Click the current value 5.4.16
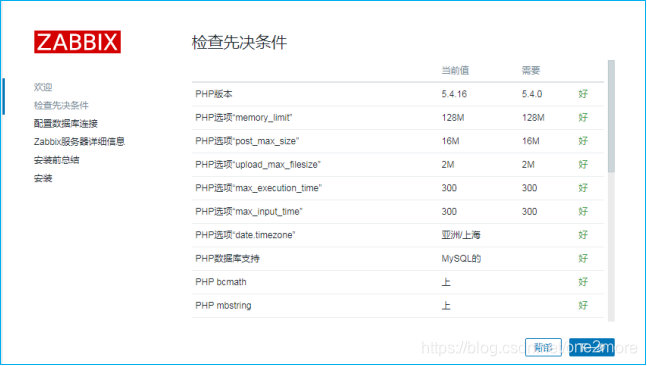The image size is (647, 366). 454,94
